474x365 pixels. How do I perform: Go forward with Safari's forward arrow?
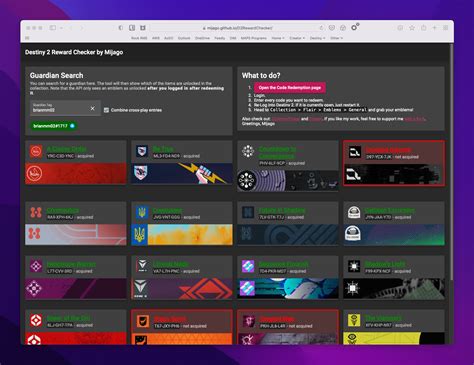pos(82,28)
